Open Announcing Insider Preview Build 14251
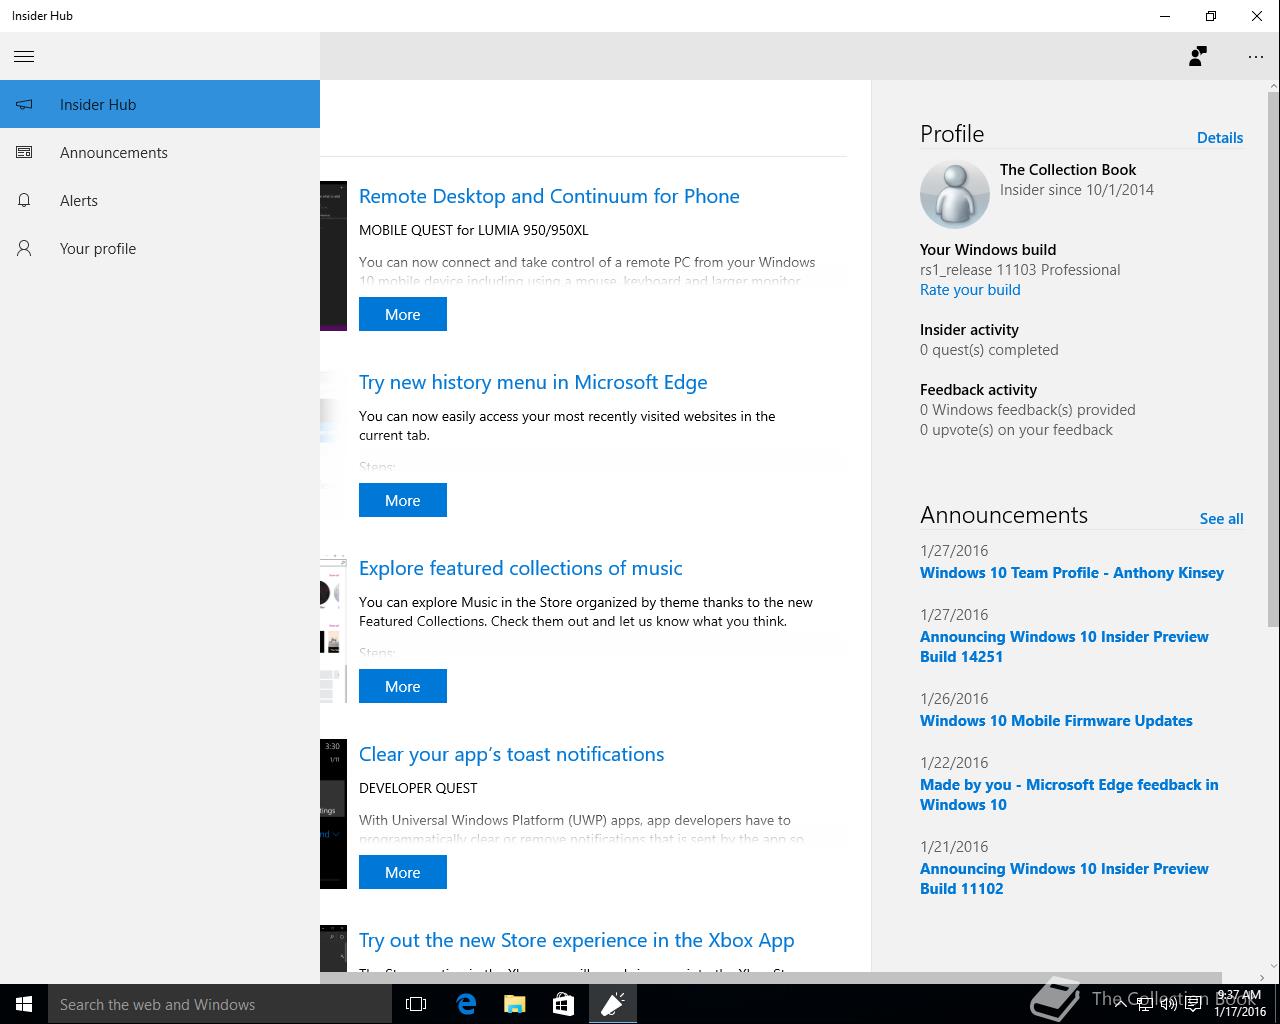The height and width of the screenshot is (1024, 1280). (x=1064, y=647)
